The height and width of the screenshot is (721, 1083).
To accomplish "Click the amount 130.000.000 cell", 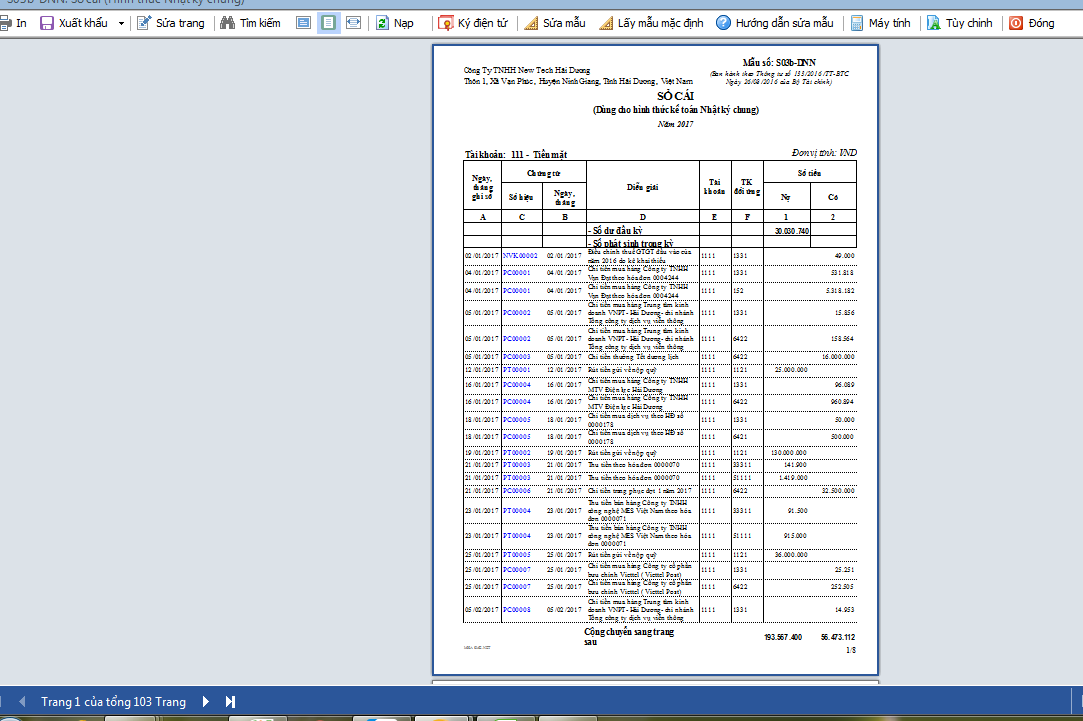I will pos(789,453).
